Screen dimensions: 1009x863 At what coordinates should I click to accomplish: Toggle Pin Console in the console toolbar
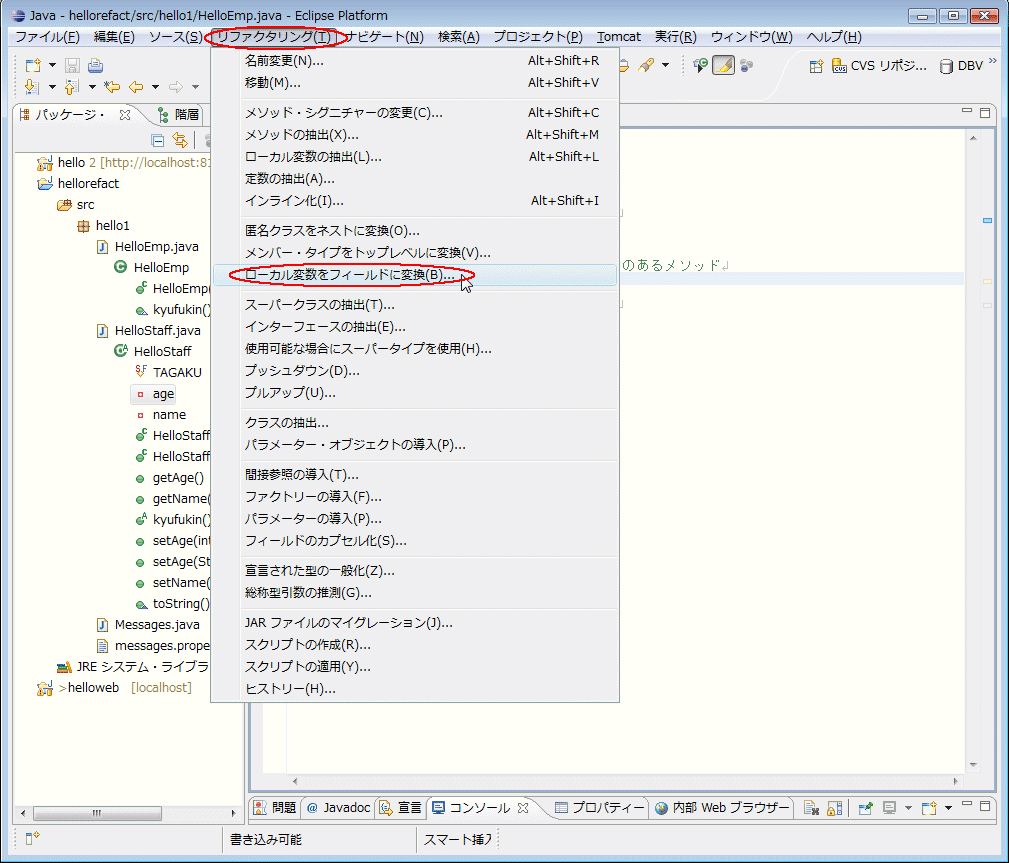(866, 808)
